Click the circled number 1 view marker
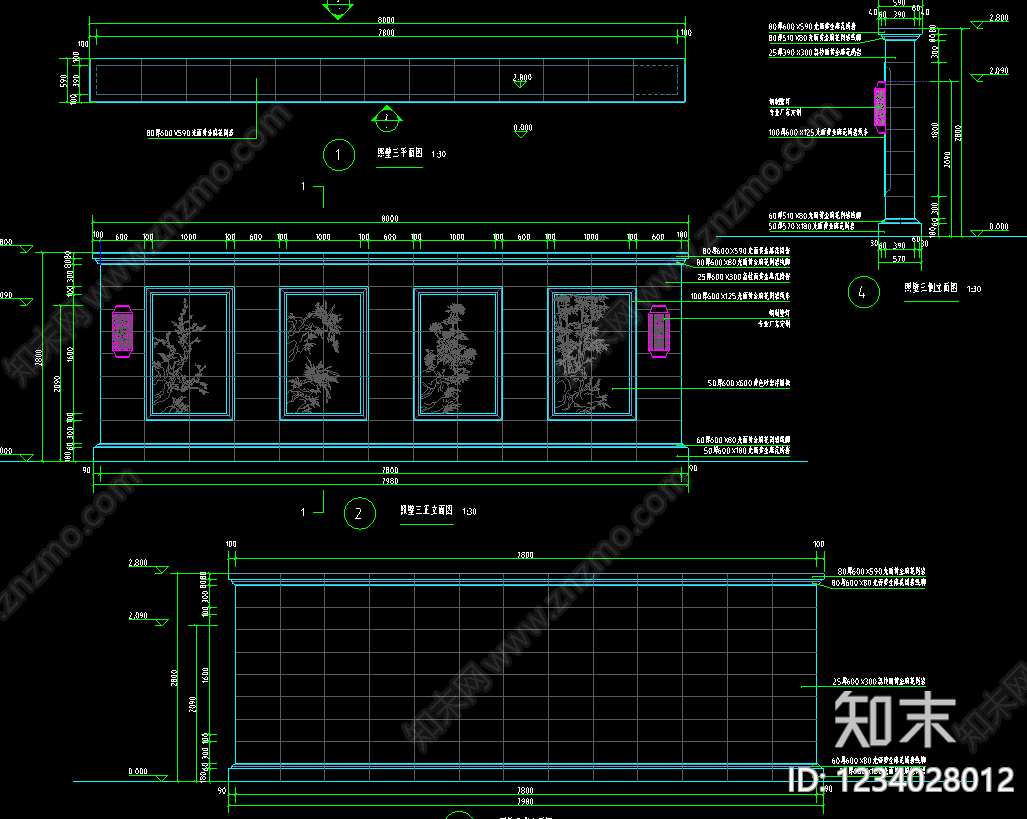1027x819 pixels. pos(339,155)
